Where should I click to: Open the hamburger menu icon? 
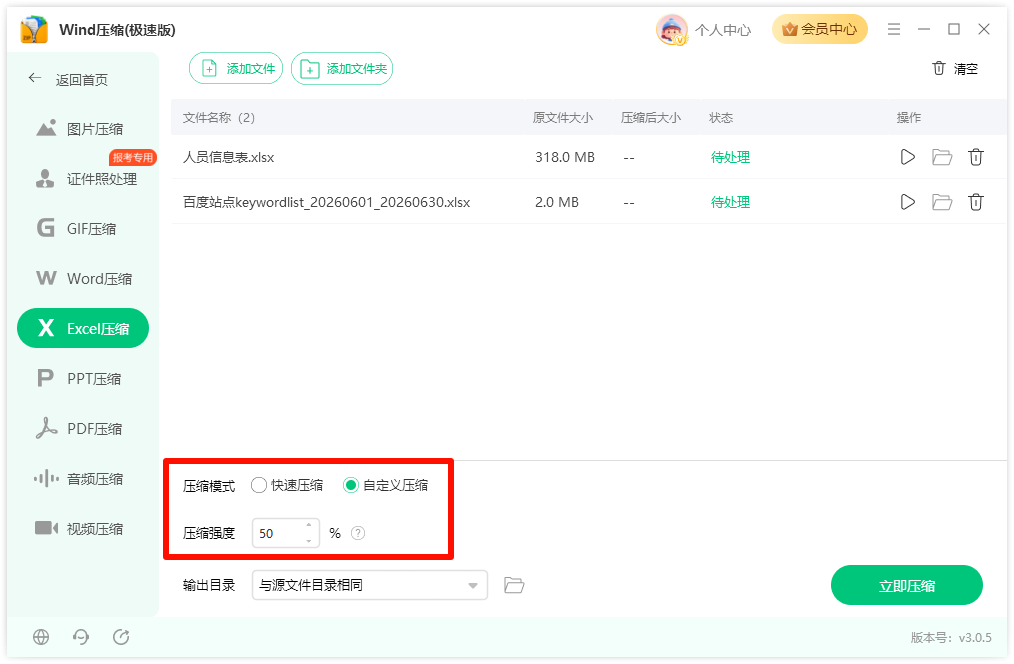[x=894, y=29]
